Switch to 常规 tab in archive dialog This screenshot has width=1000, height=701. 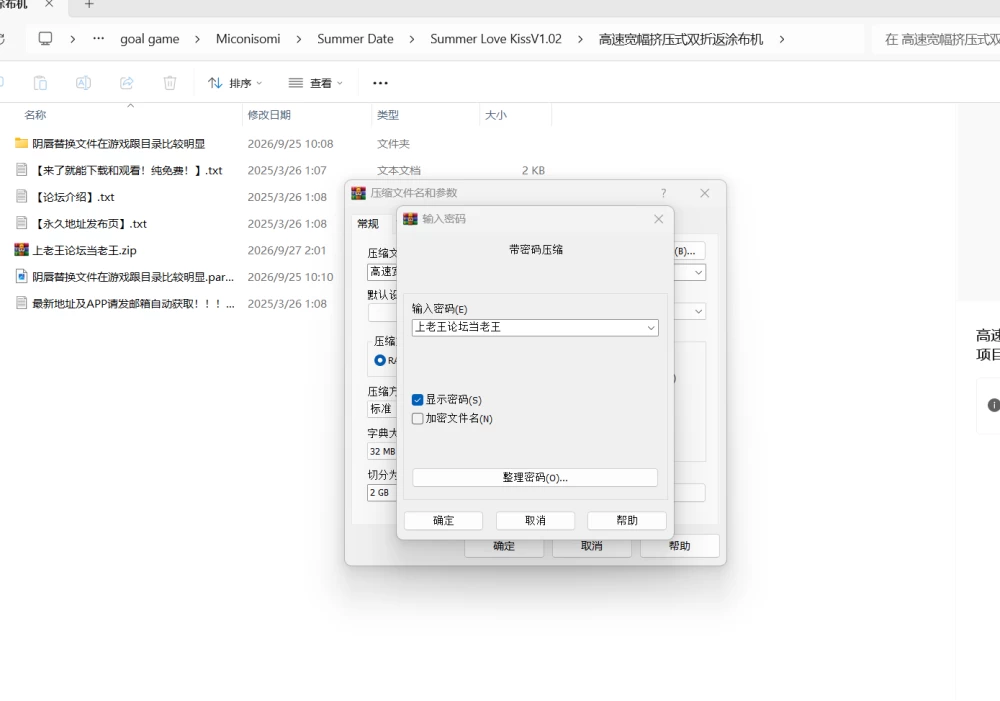(368, 223)
